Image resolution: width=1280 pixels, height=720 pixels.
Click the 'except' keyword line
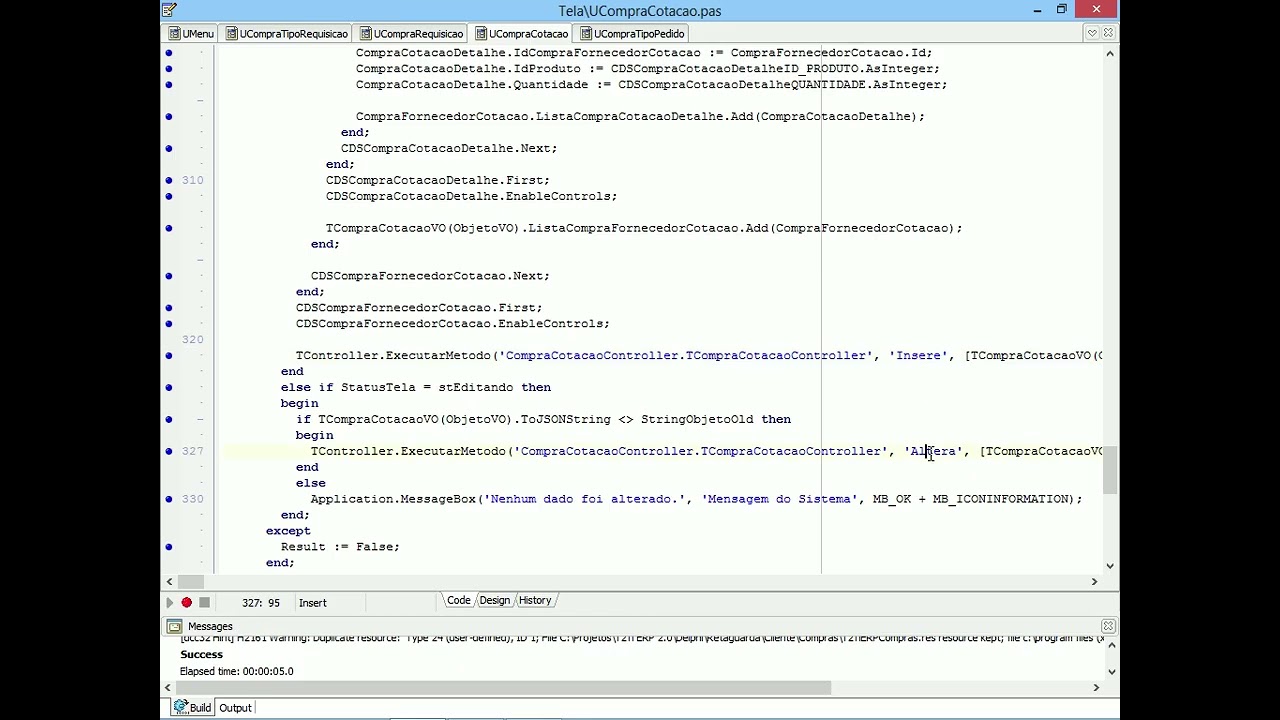[x=288, y=531]
